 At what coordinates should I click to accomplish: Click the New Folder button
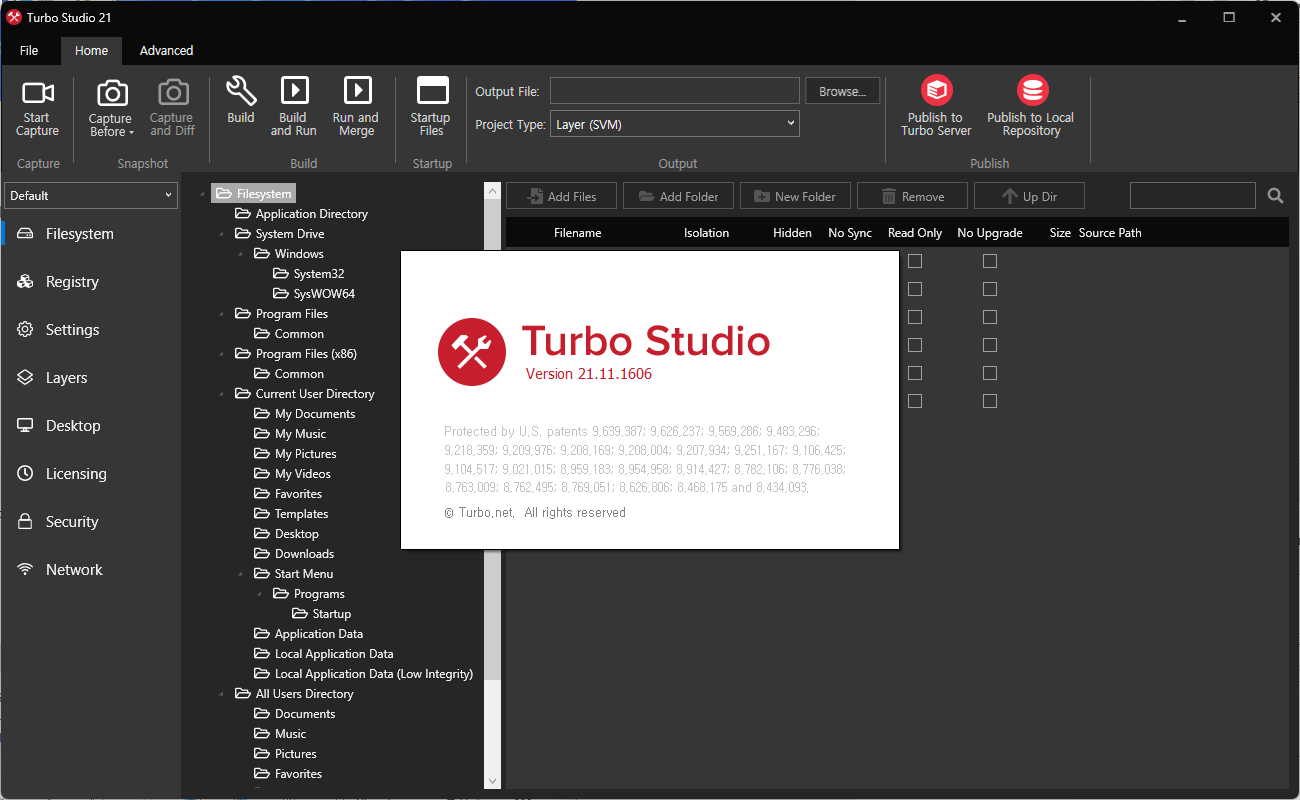pos(795,196)
